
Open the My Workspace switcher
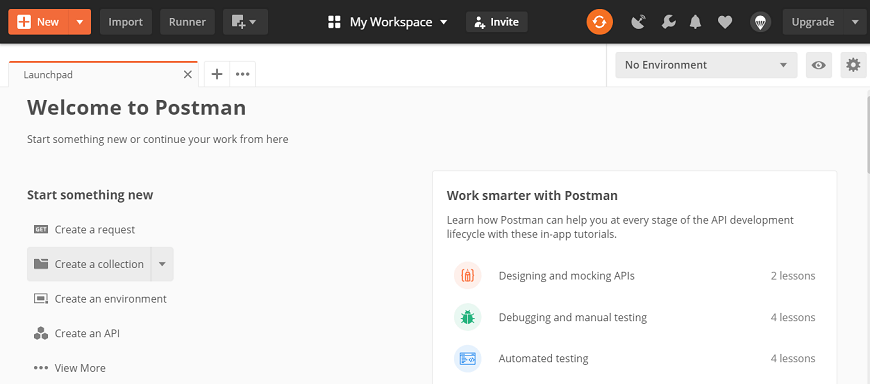point(388,22)
